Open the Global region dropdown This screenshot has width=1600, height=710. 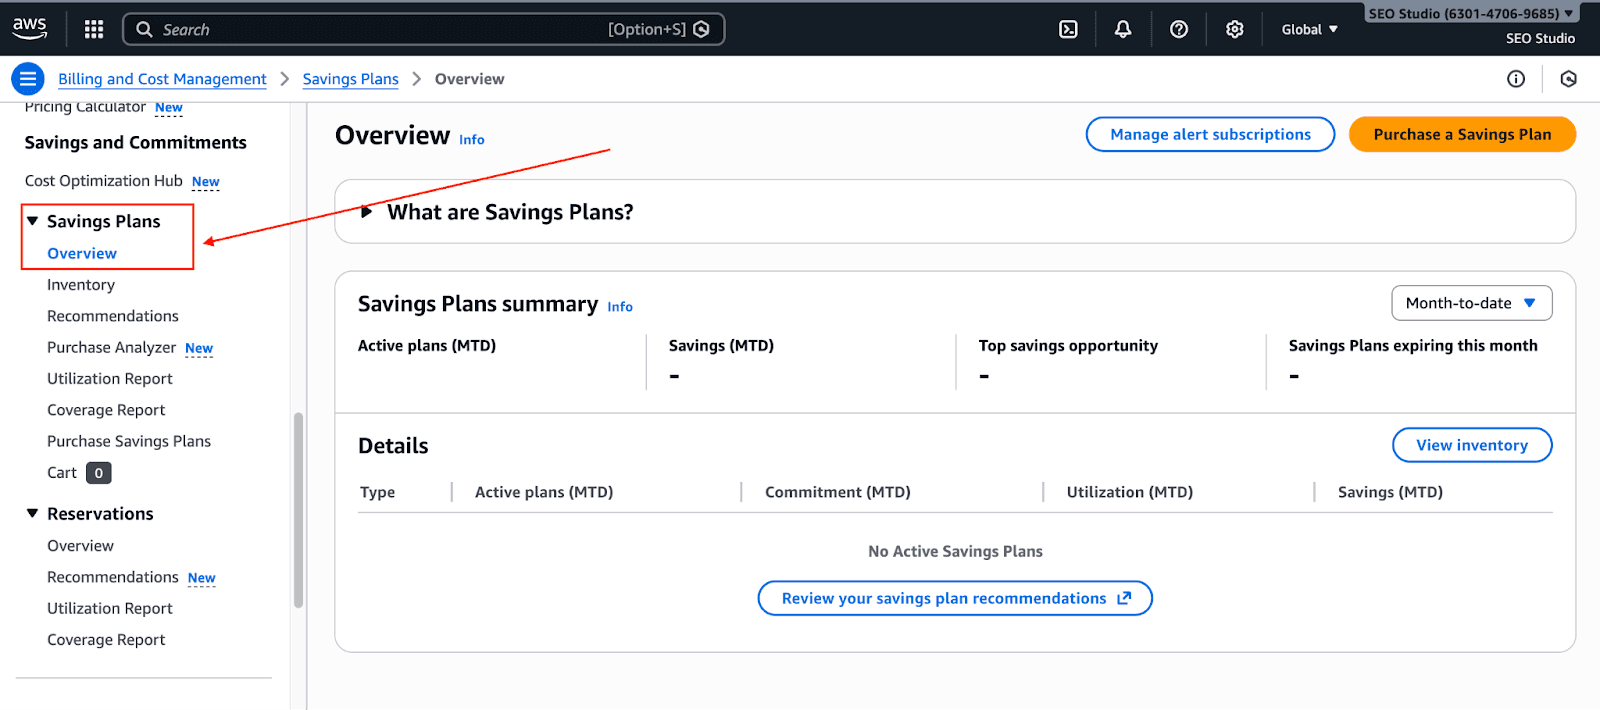(1309, 29)
